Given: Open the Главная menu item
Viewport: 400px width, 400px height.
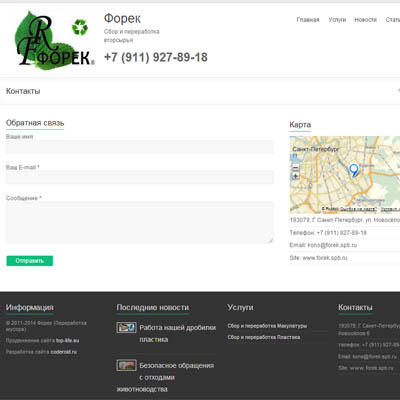Looking at the screenshot, I should [x=308, y=20].
